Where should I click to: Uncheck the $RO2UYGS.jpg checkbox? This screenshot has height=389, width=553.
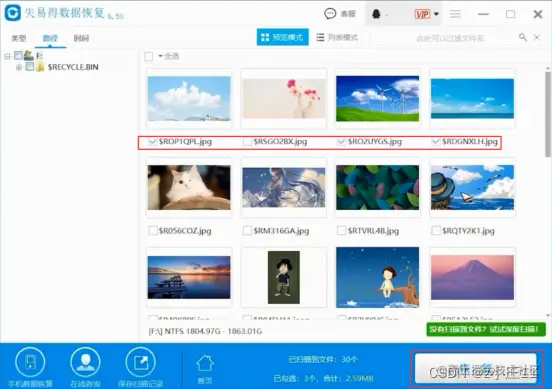[341, 142]
